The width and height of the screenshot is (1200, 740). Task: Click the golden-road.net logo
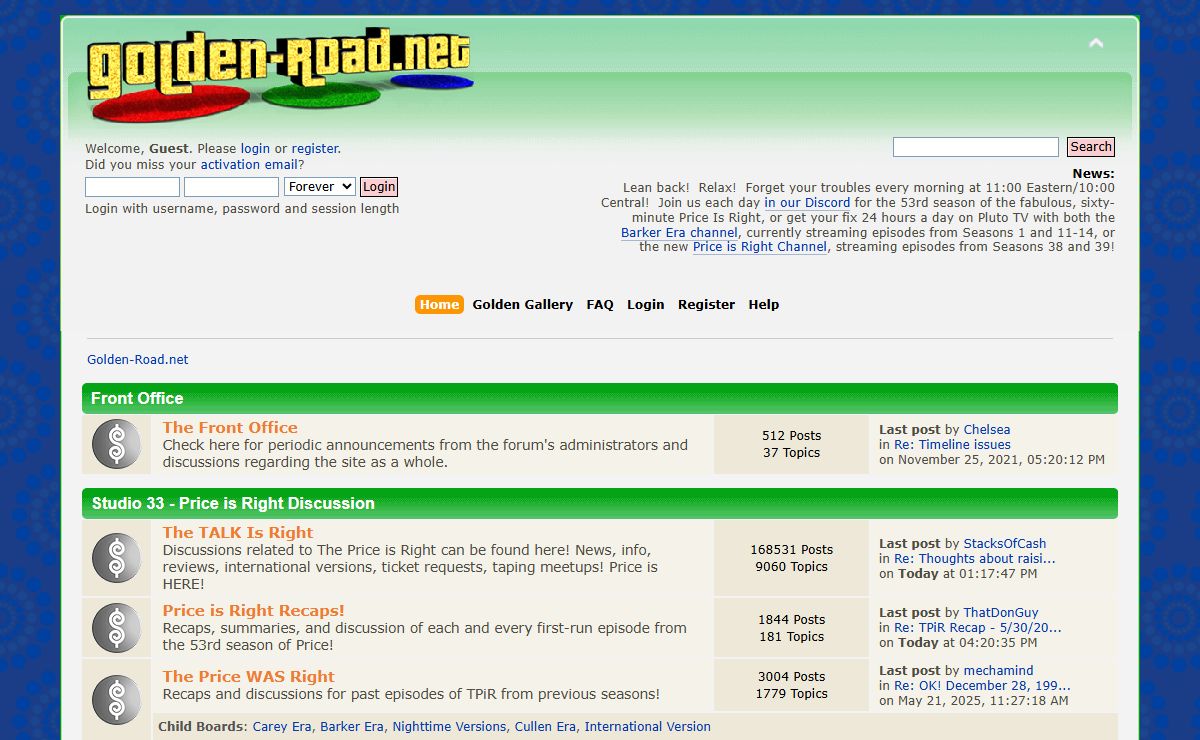coord(279,74)
